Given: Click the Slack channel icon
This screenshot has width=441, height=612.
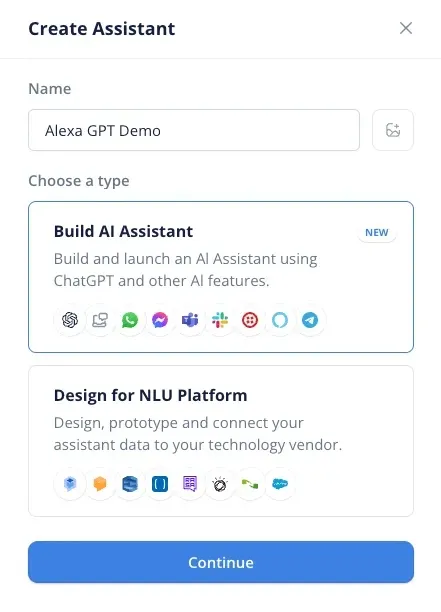Looking at the screenshot, I should tap(220, 320).
